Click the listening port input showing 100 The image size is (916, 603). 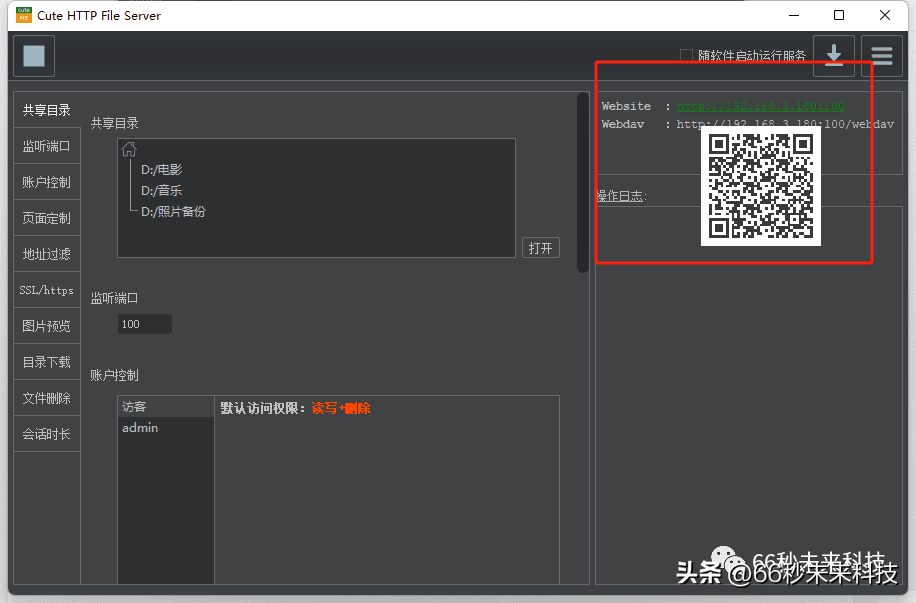coord(144,323)
